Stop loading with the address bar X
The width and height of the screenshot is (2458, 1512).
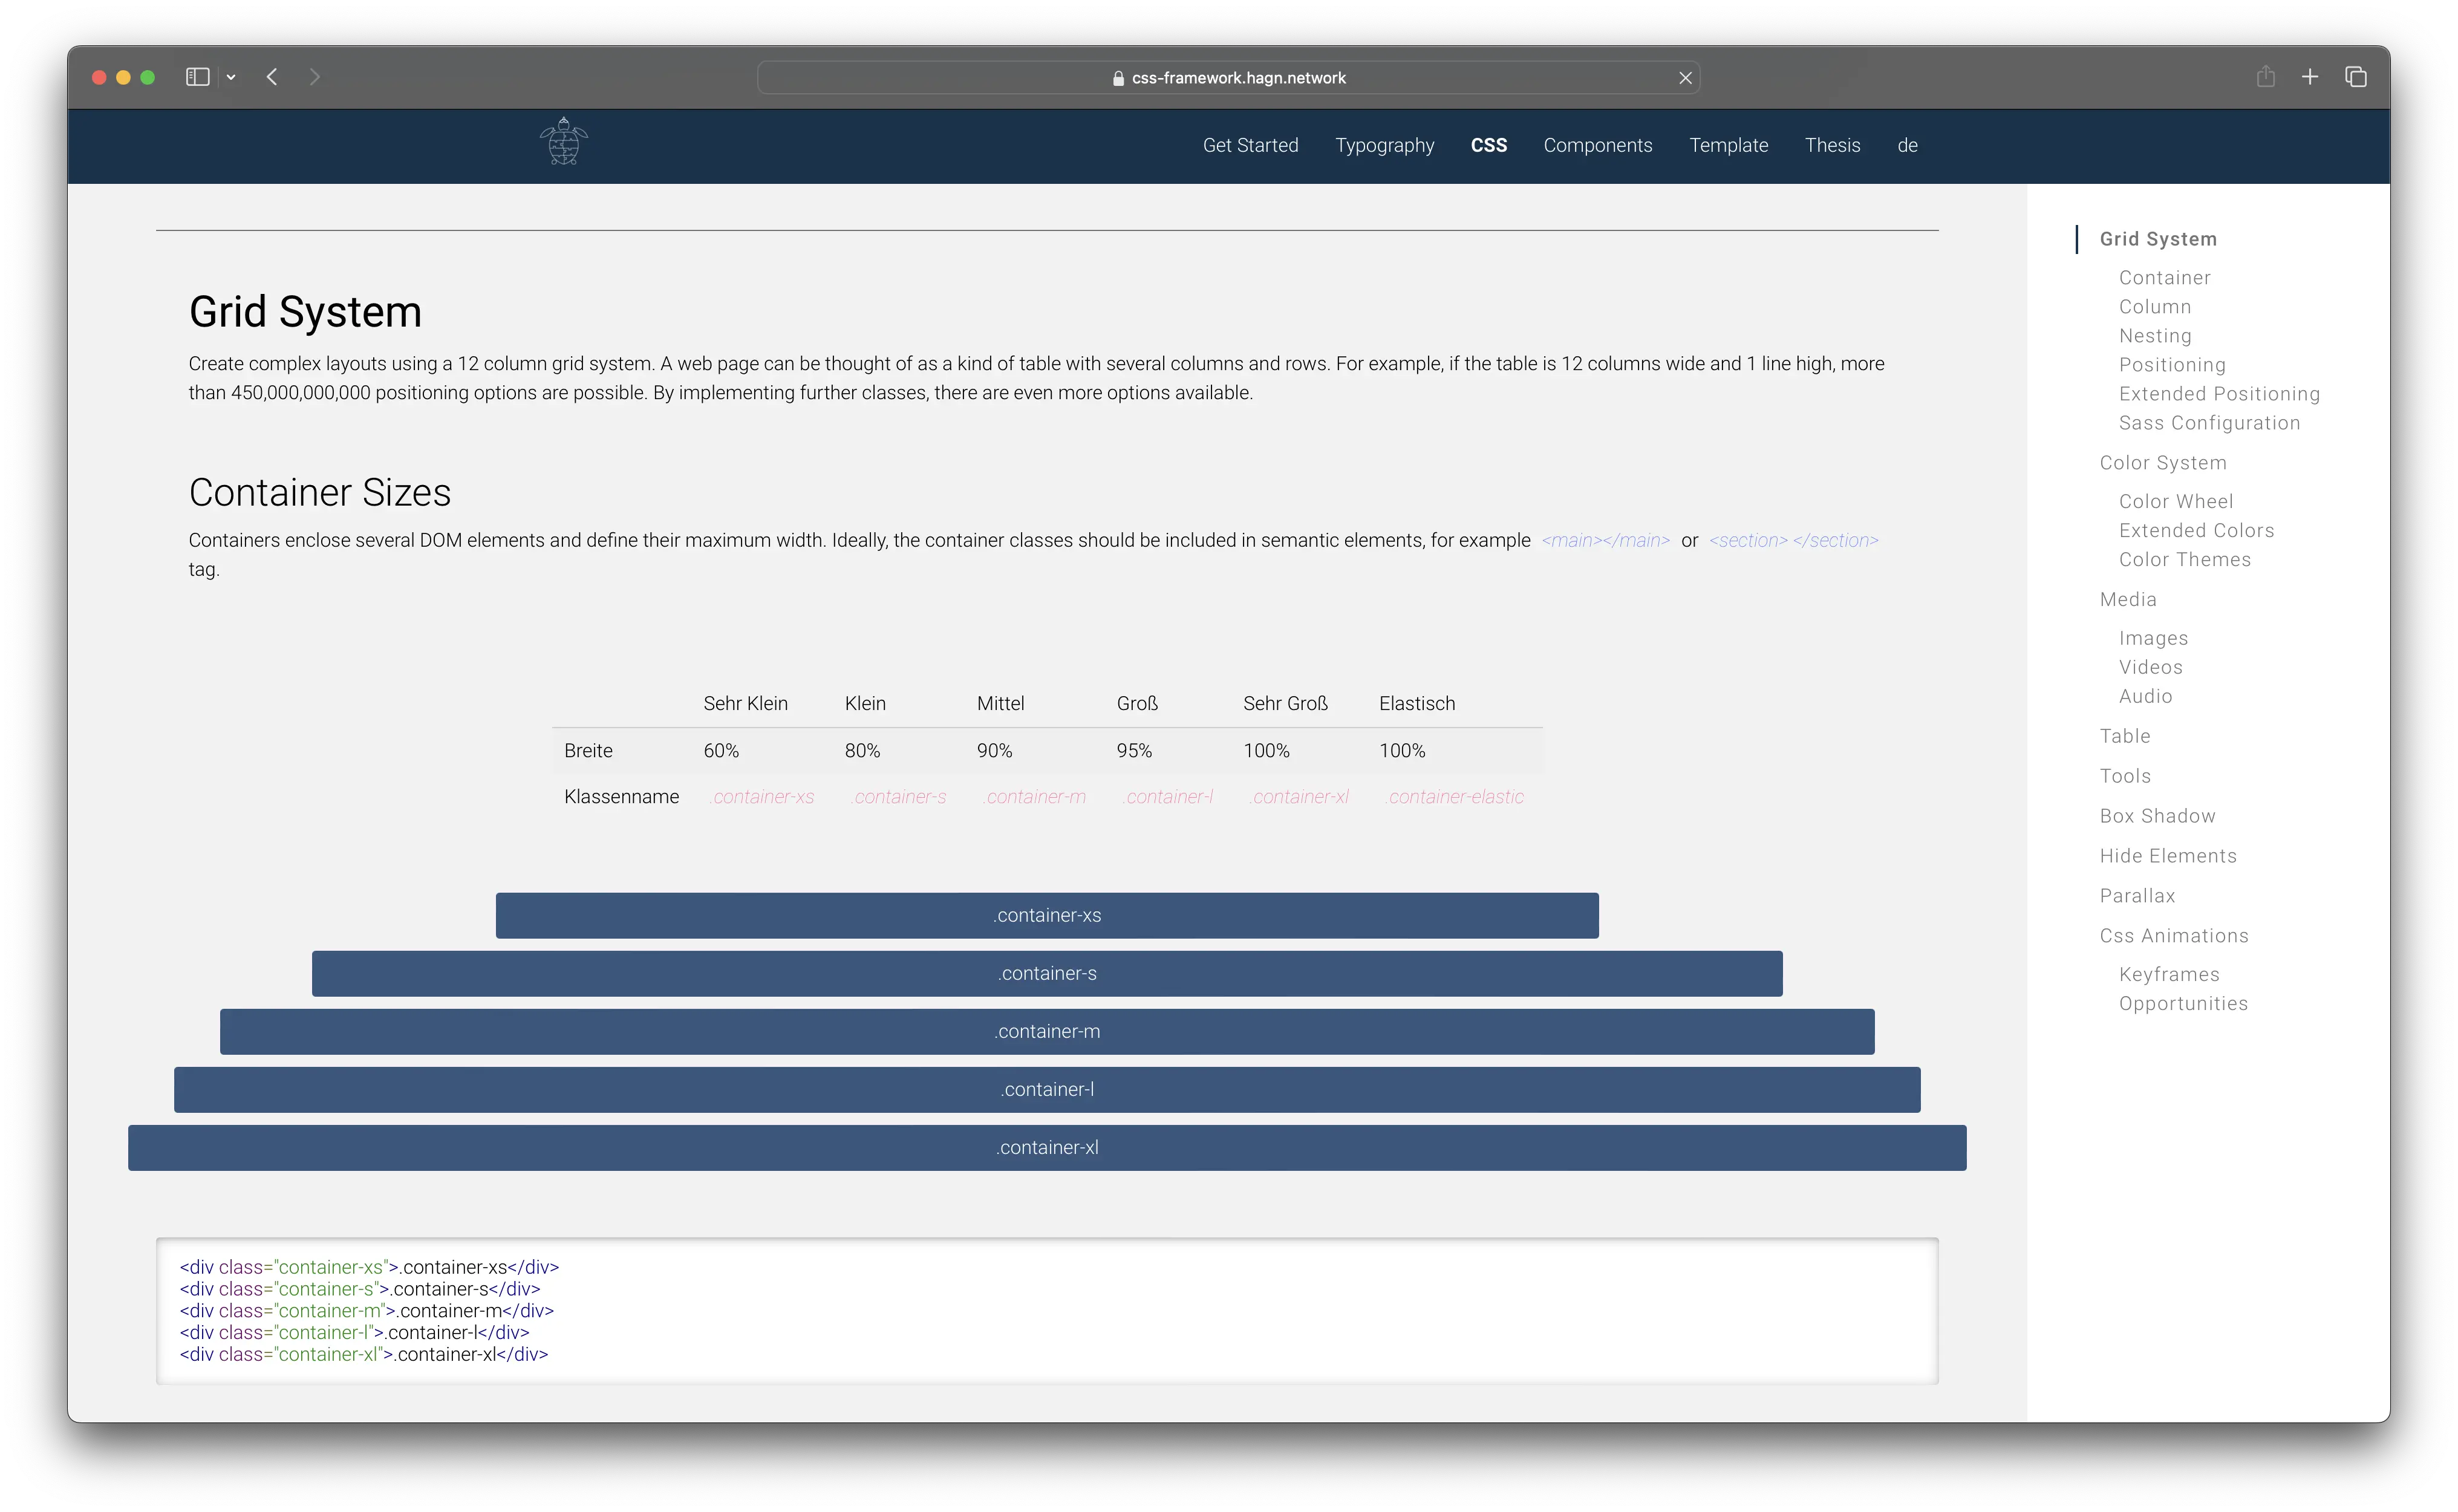[1685, 78]
